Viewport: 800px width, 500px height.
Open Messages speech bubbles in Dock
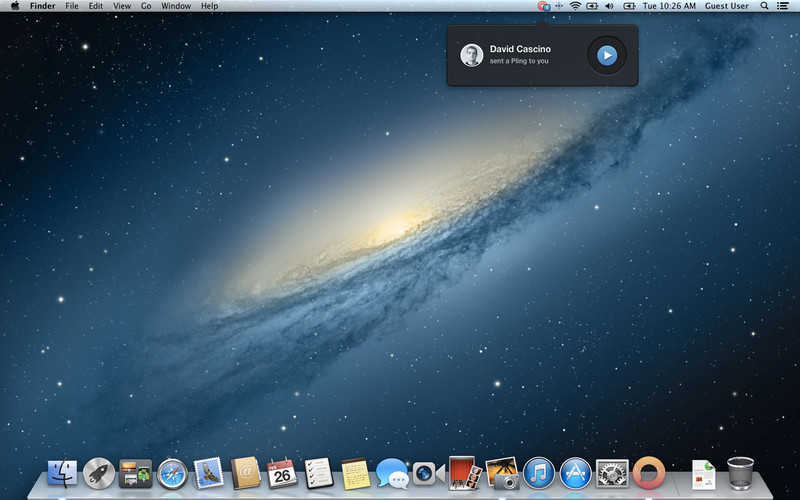pos(392,473)
